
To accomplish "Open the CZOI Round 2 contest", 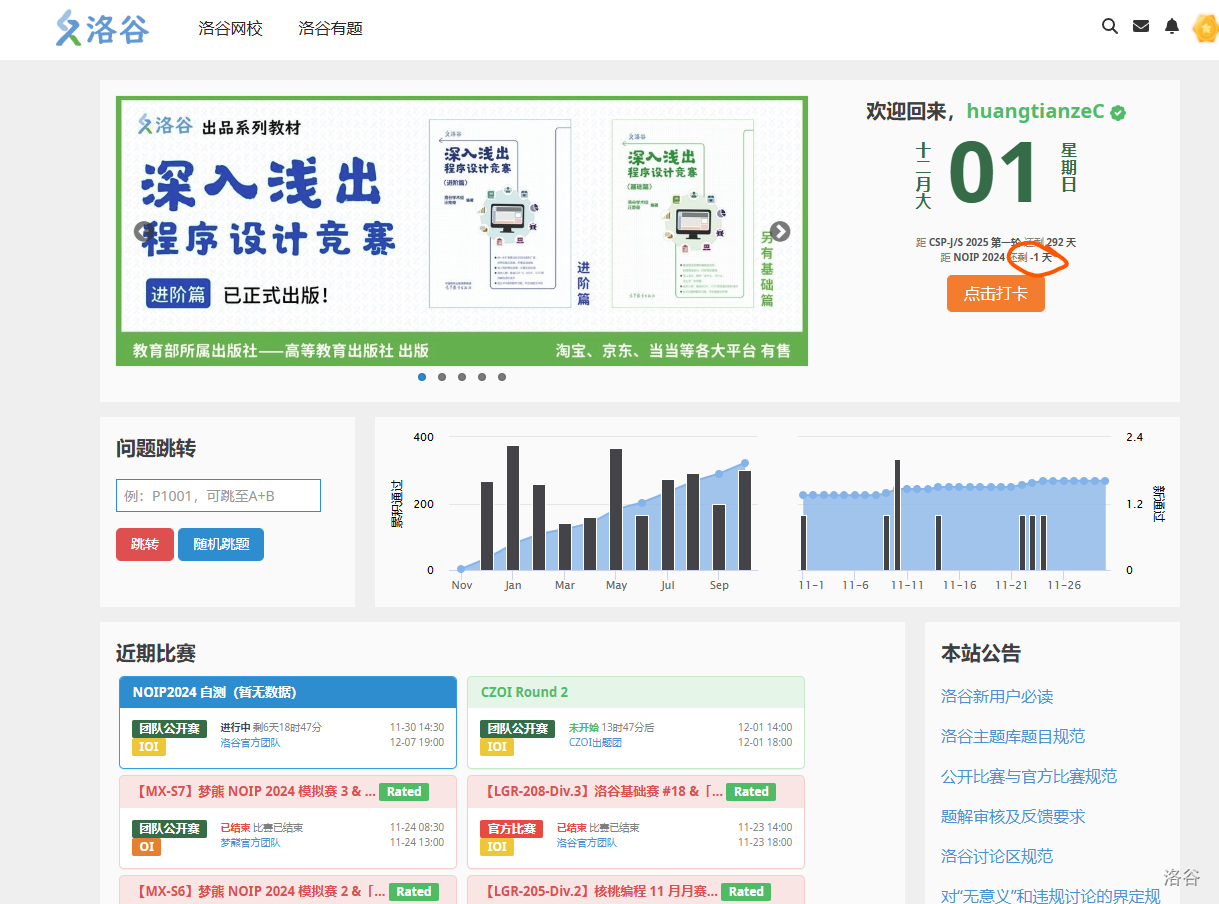I will pos(524,692).
